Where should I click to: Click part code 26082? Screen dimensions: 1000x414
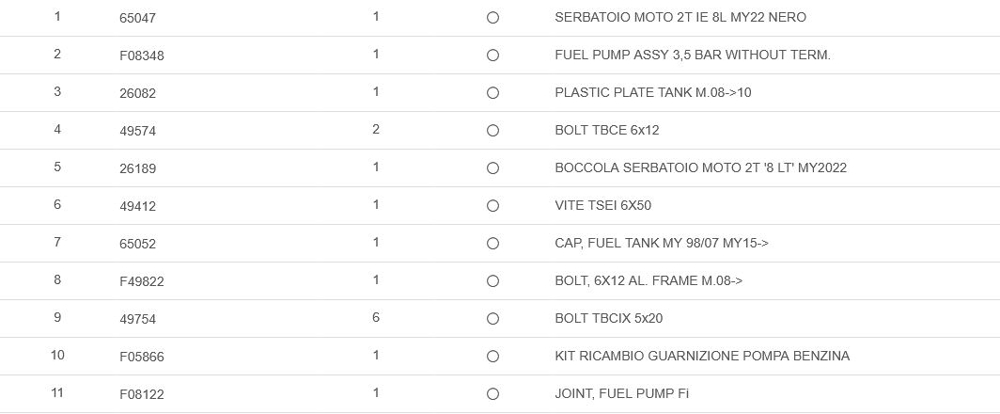137,93
